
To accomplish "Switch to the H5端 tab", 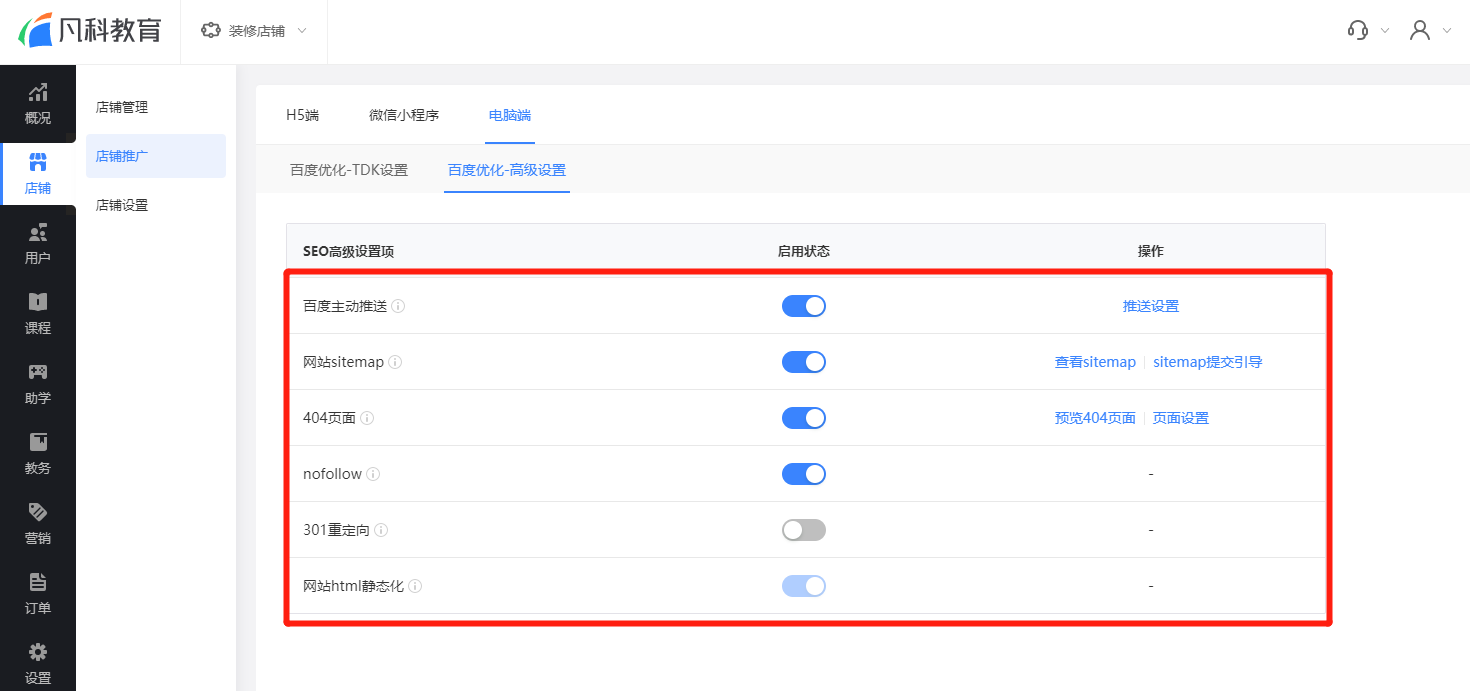I will pos(302,115).
